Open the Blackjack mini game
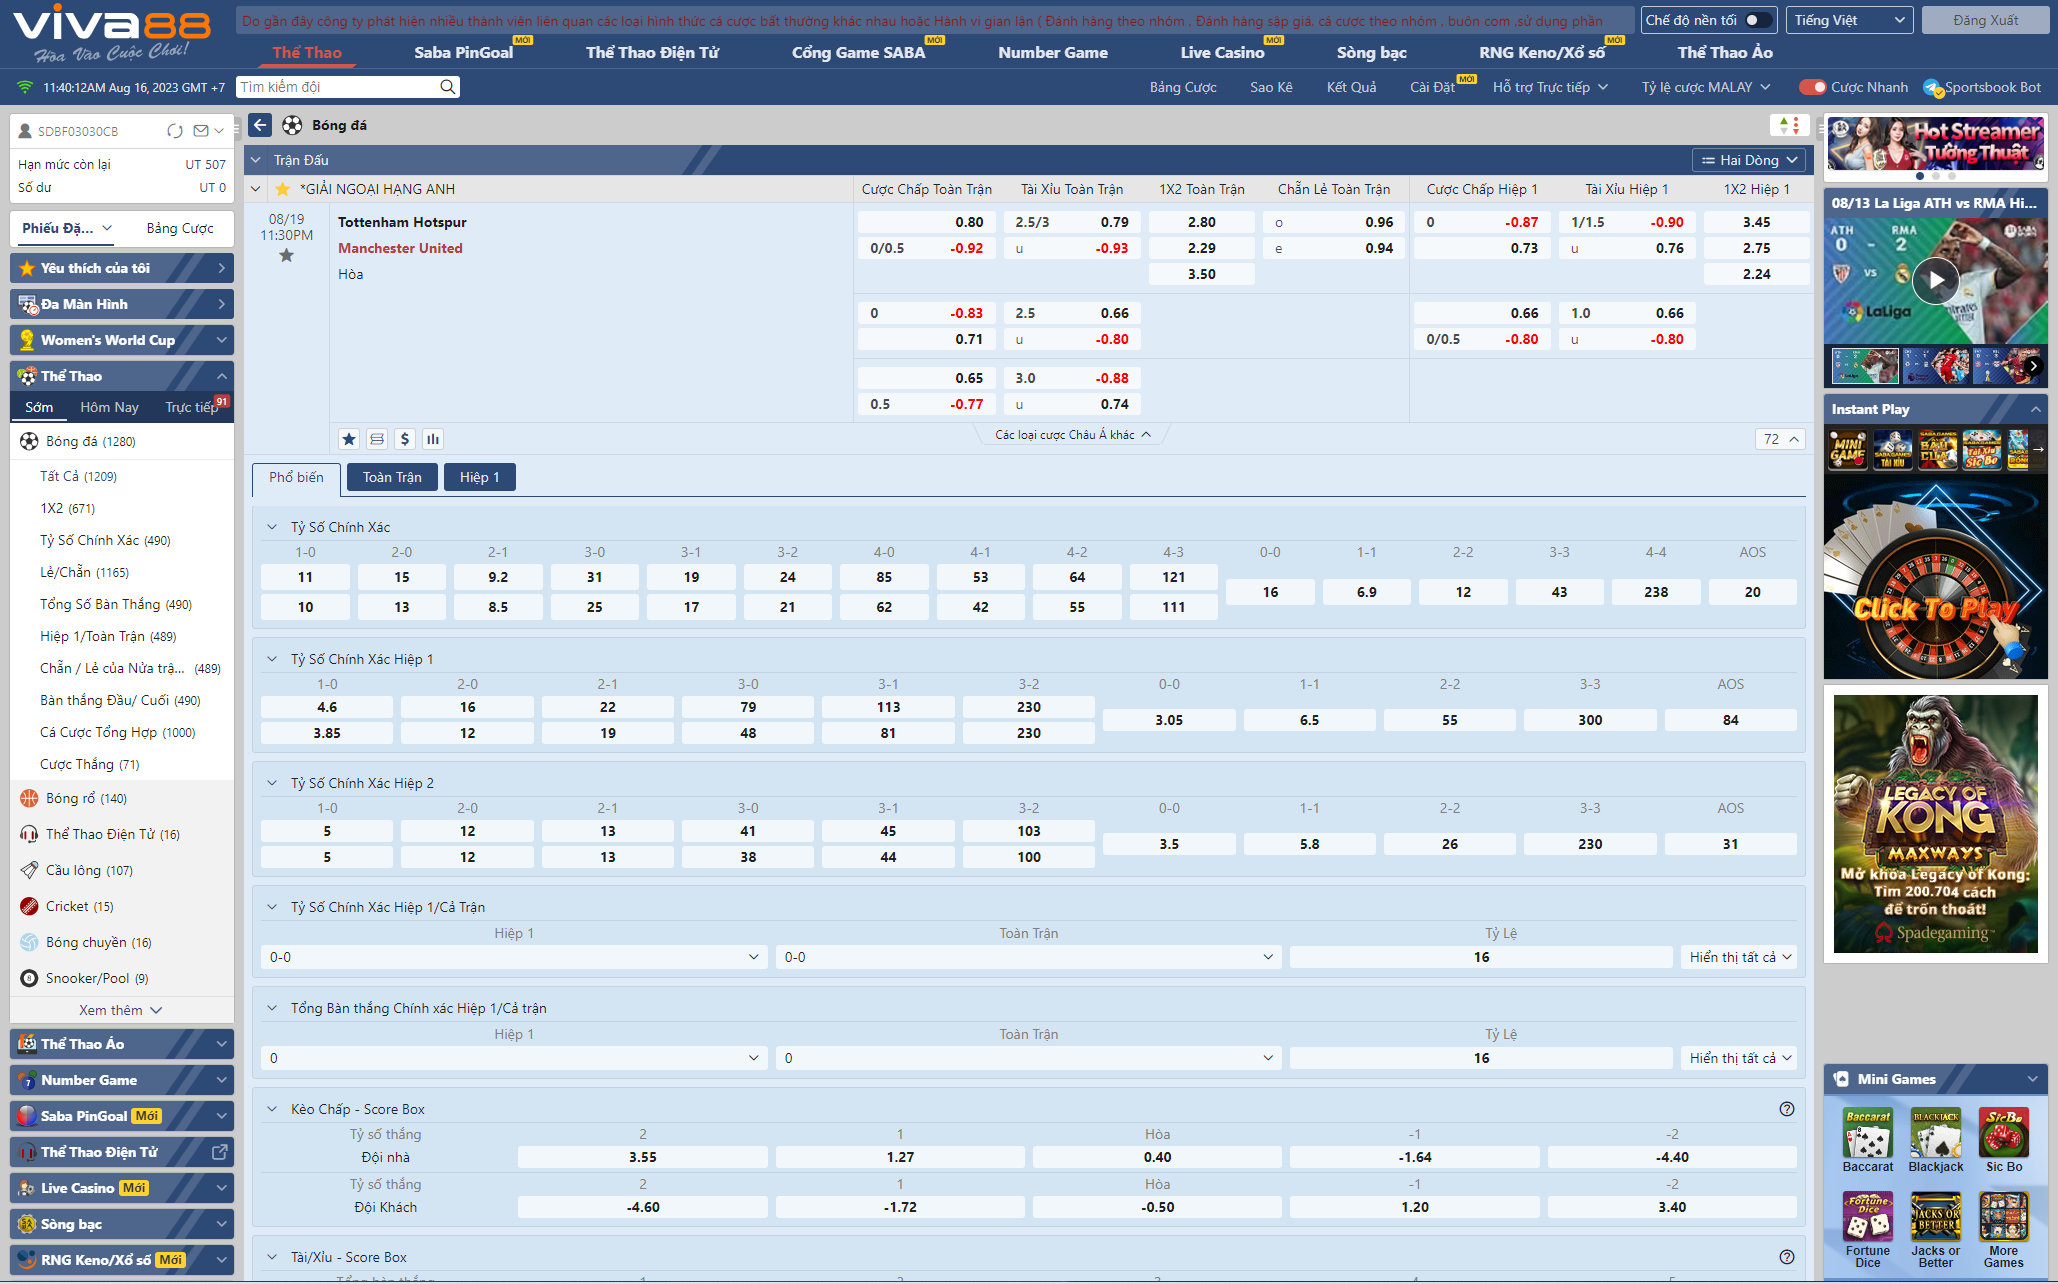The width and height of the screenshot is (2058, 1284). tap(1936, 1140)
